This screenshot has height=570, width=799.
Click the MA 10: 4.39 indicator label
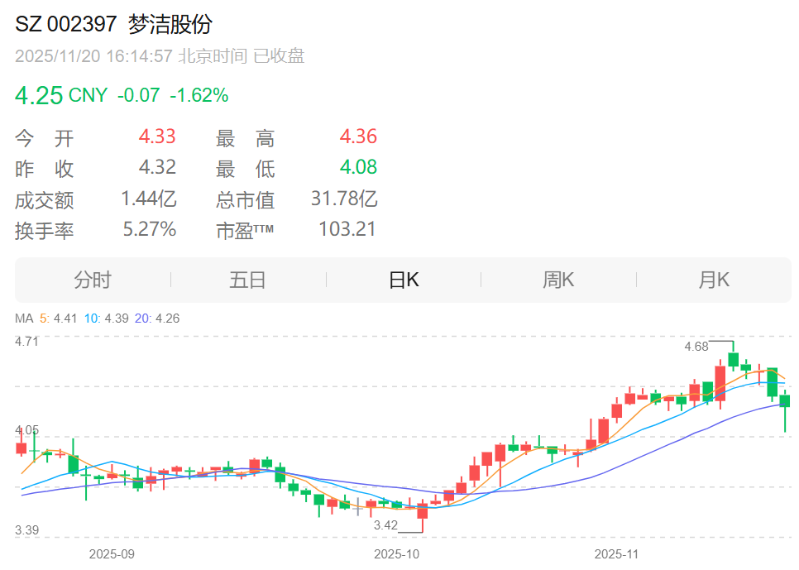pos(106,318)
